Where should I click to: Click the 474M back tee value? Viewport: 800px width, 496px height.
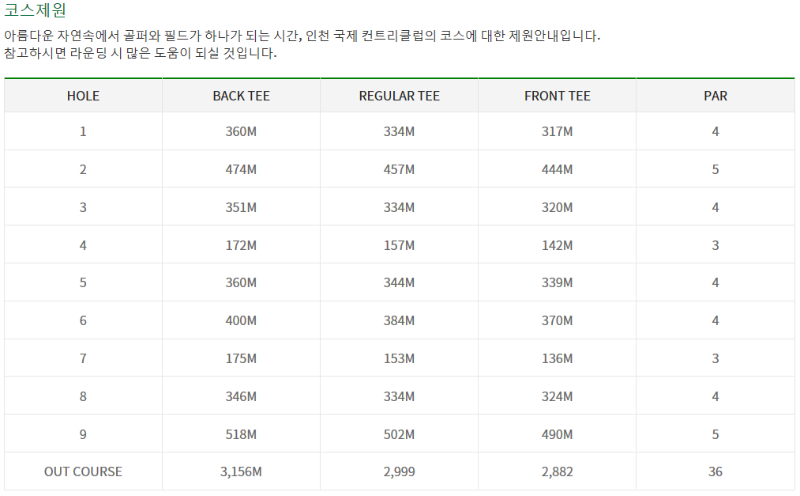pos(241,169)
